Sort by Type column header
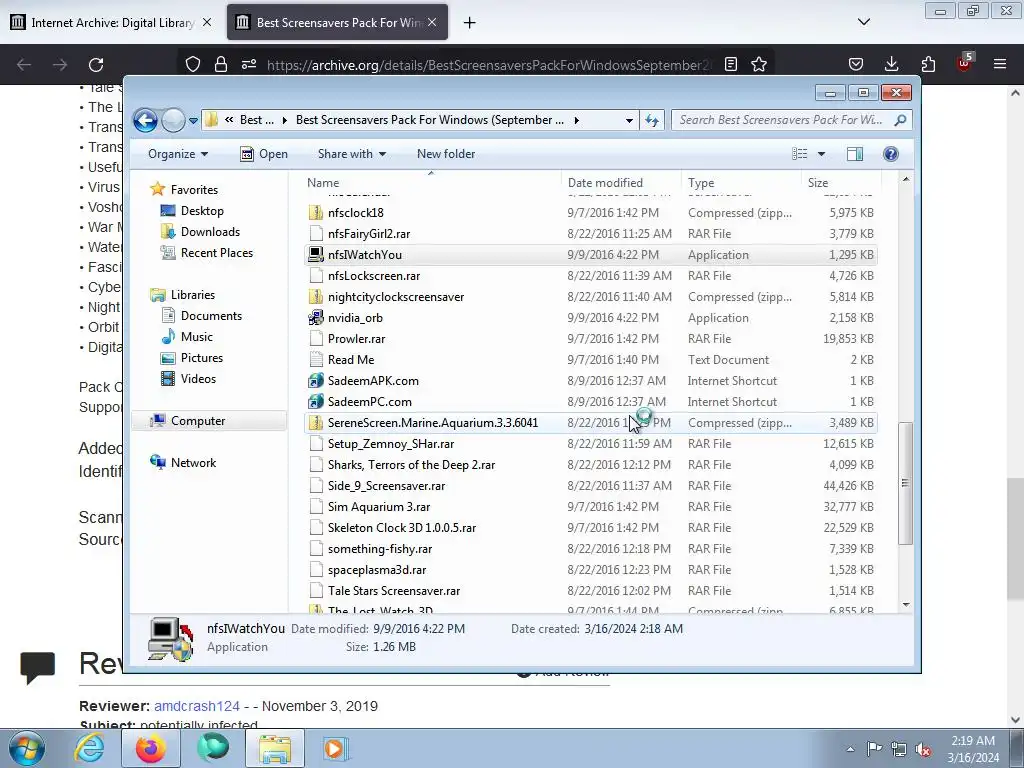Image resolution: width=1024 pixels, height=768 pixels. click(x=741, y=183)
